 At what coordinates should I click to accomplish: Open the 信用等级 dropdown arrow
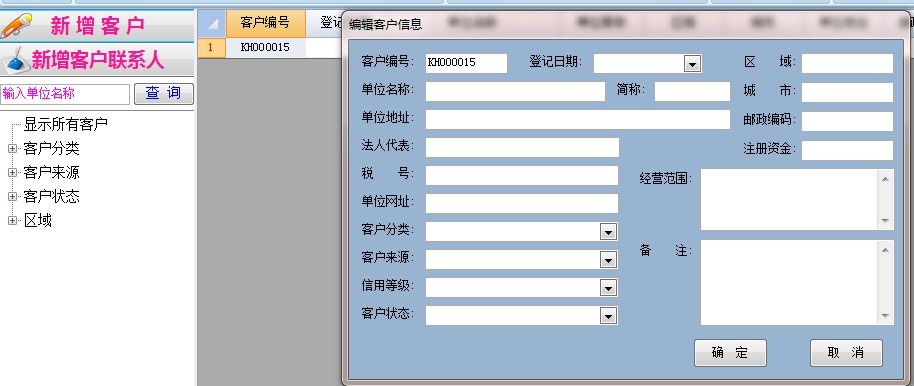[608, 288]
